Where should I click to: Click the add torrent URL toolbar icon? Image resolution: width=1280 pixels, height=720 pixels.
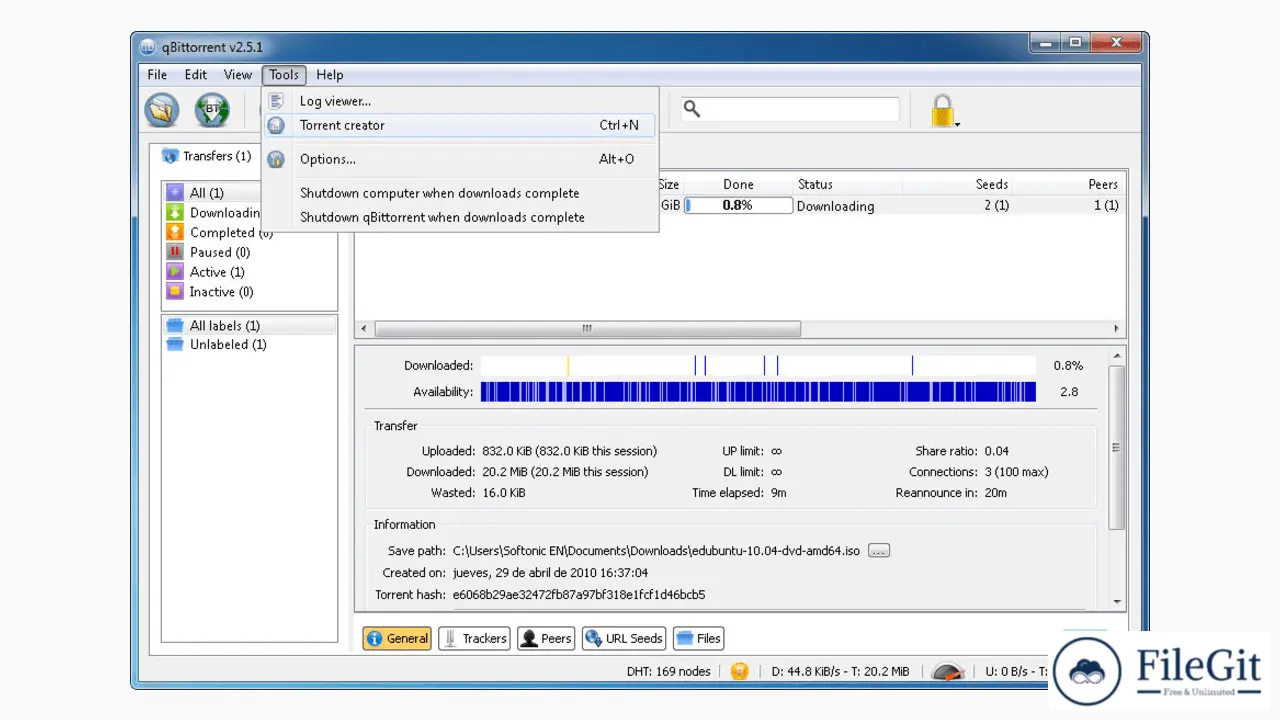212,110
